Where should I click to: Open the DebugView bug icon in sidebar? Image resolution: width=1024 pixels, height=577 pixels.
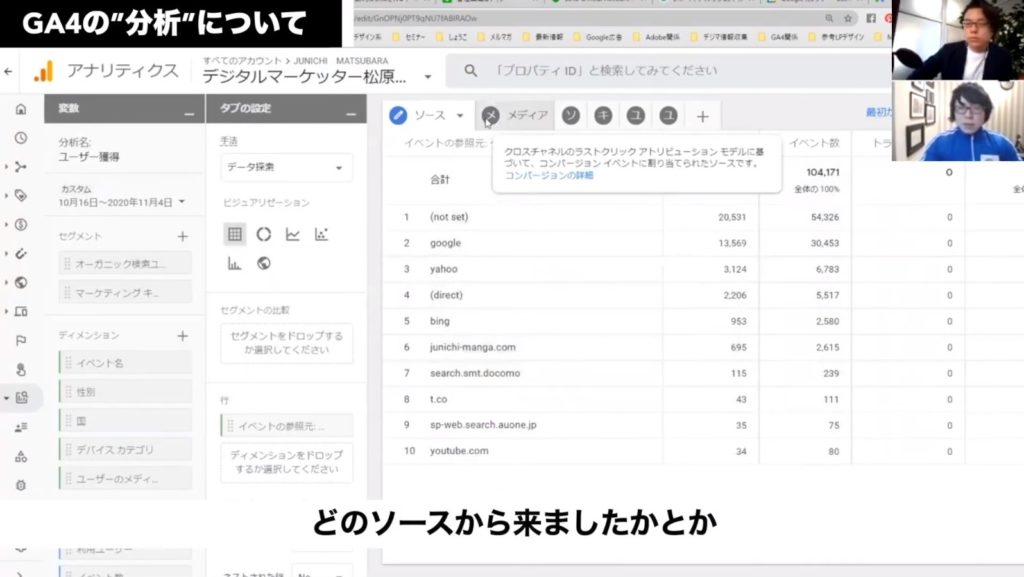tap(21, 485)
